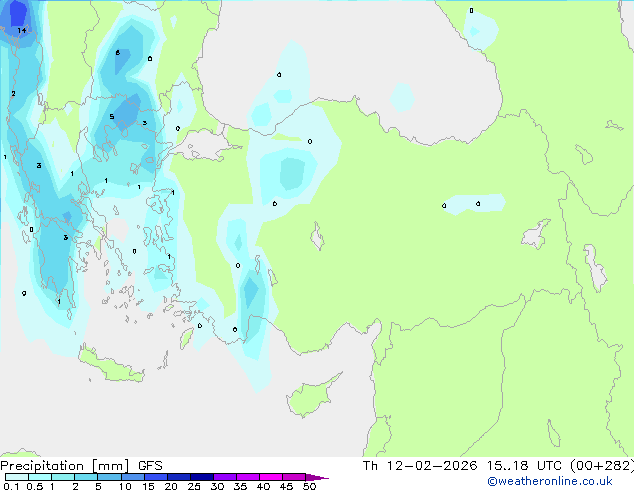Click the above-50 arrow tip of legend
The height and width of the screenshot is (490, 634).
[x=317, y=477]
